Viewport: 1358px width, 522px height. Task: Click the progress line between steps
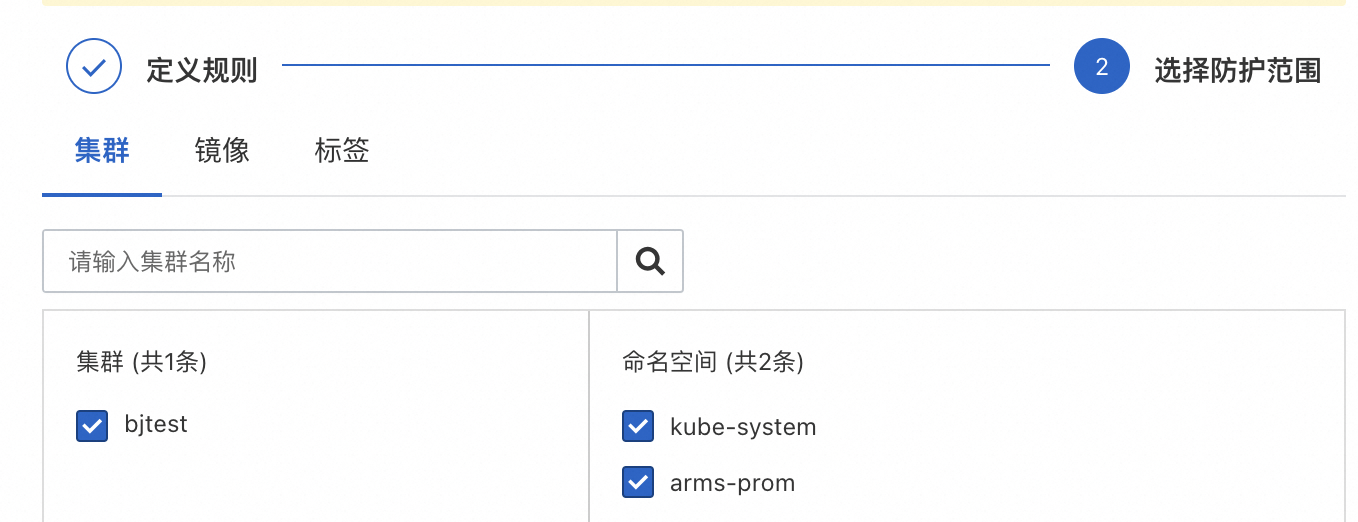(x=665, y=66)
